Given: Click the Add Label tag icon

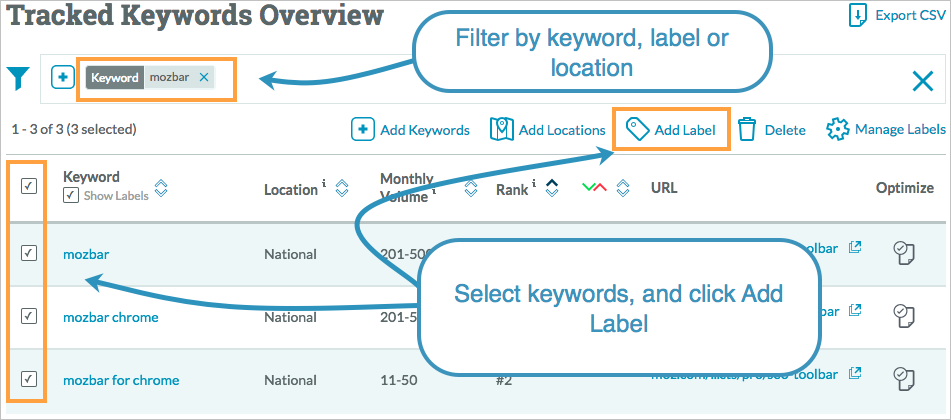Looking at the screenshot, I should click(637, 129).
